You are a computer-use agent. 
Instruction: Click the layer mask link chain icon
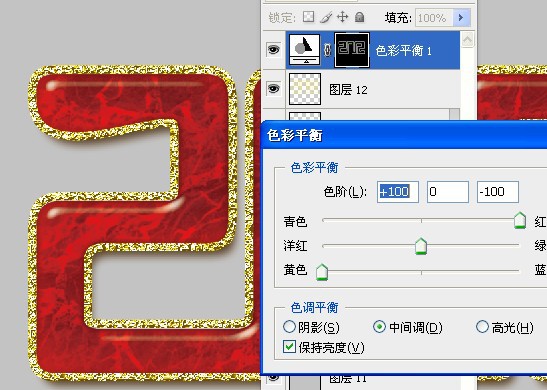click(327, 50)
